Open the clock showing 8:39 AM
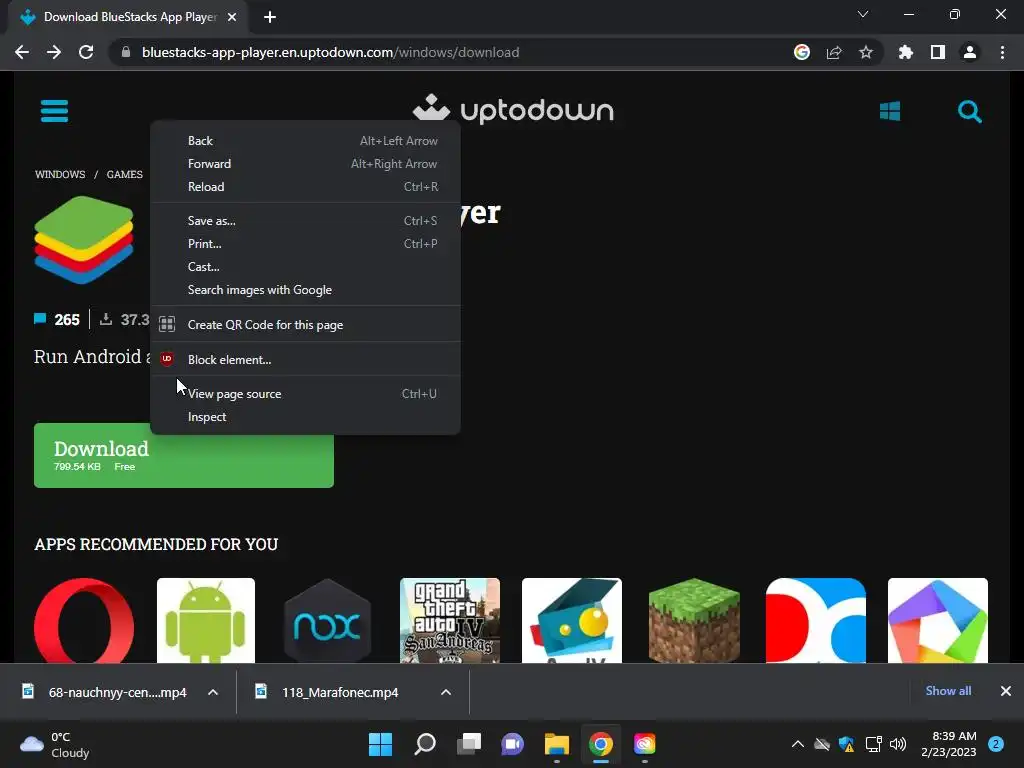The width and height of the screenshot is (1024, 768). (949, 744)
